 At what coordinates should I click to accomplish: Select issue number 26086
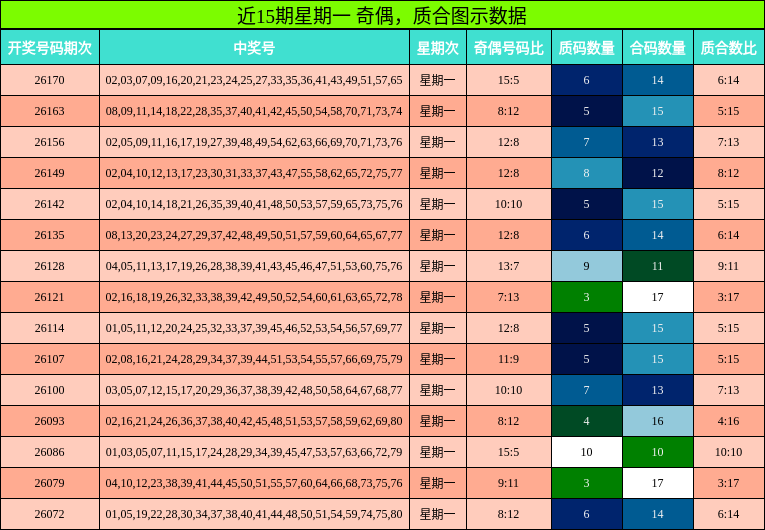49,452
